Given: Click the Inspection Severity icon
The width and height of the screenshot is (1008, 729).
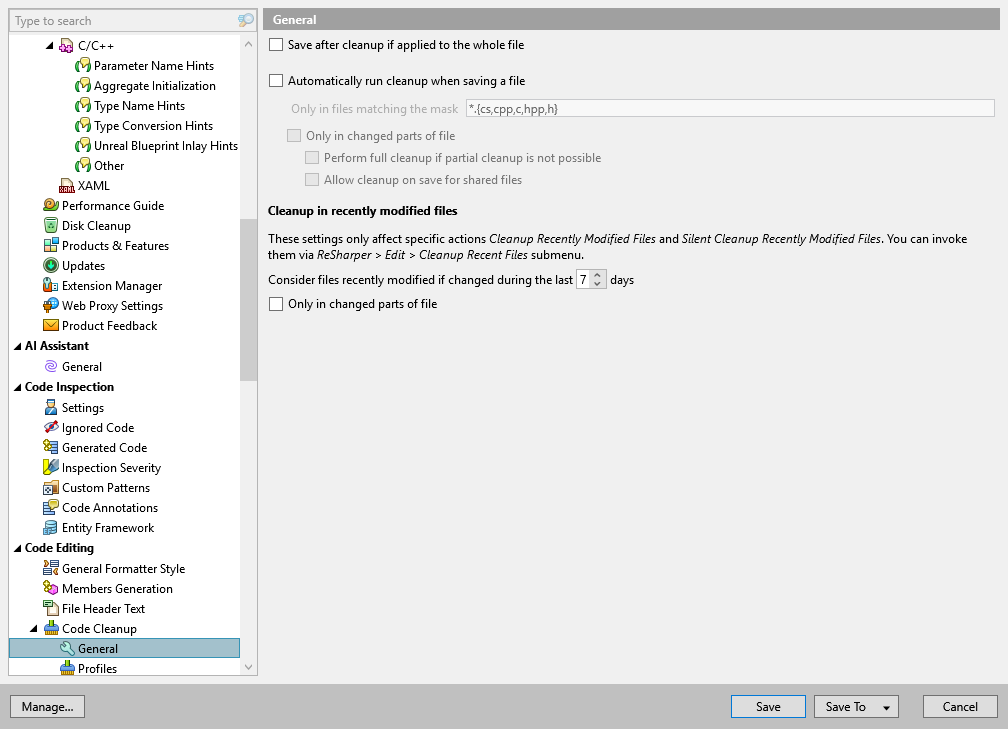Looking at the screenshot, I should tap(51, 467).
